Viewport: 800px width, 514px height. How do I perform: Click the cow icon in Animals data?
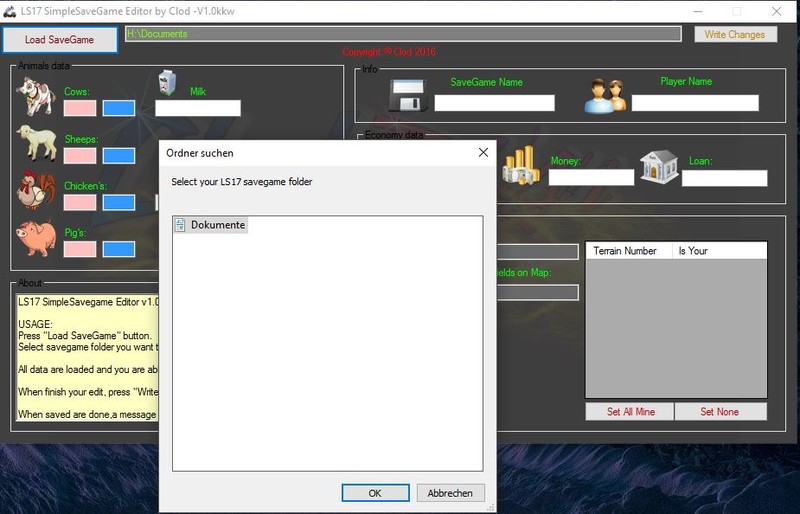[x=34, y=96]
